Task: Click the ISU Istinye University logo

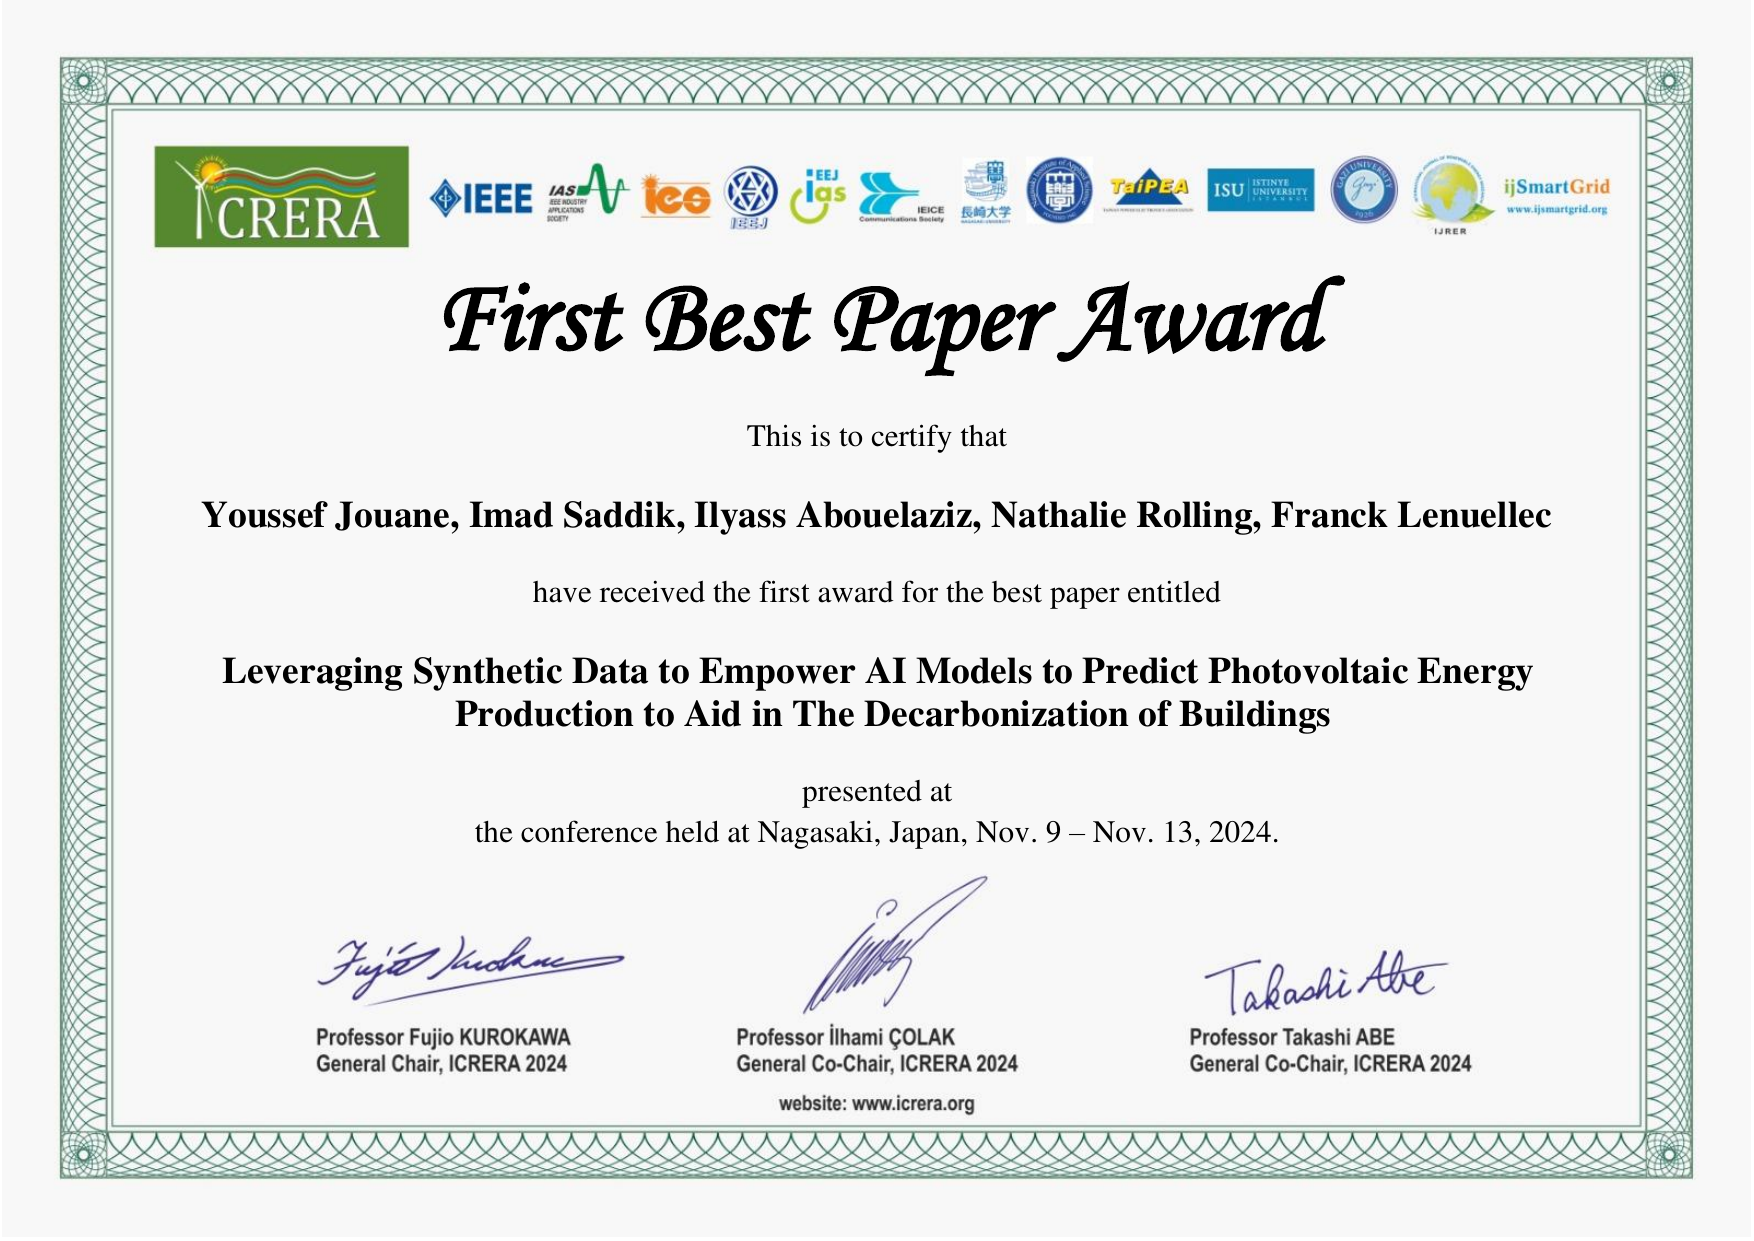Action: (x=1260, y=190)
